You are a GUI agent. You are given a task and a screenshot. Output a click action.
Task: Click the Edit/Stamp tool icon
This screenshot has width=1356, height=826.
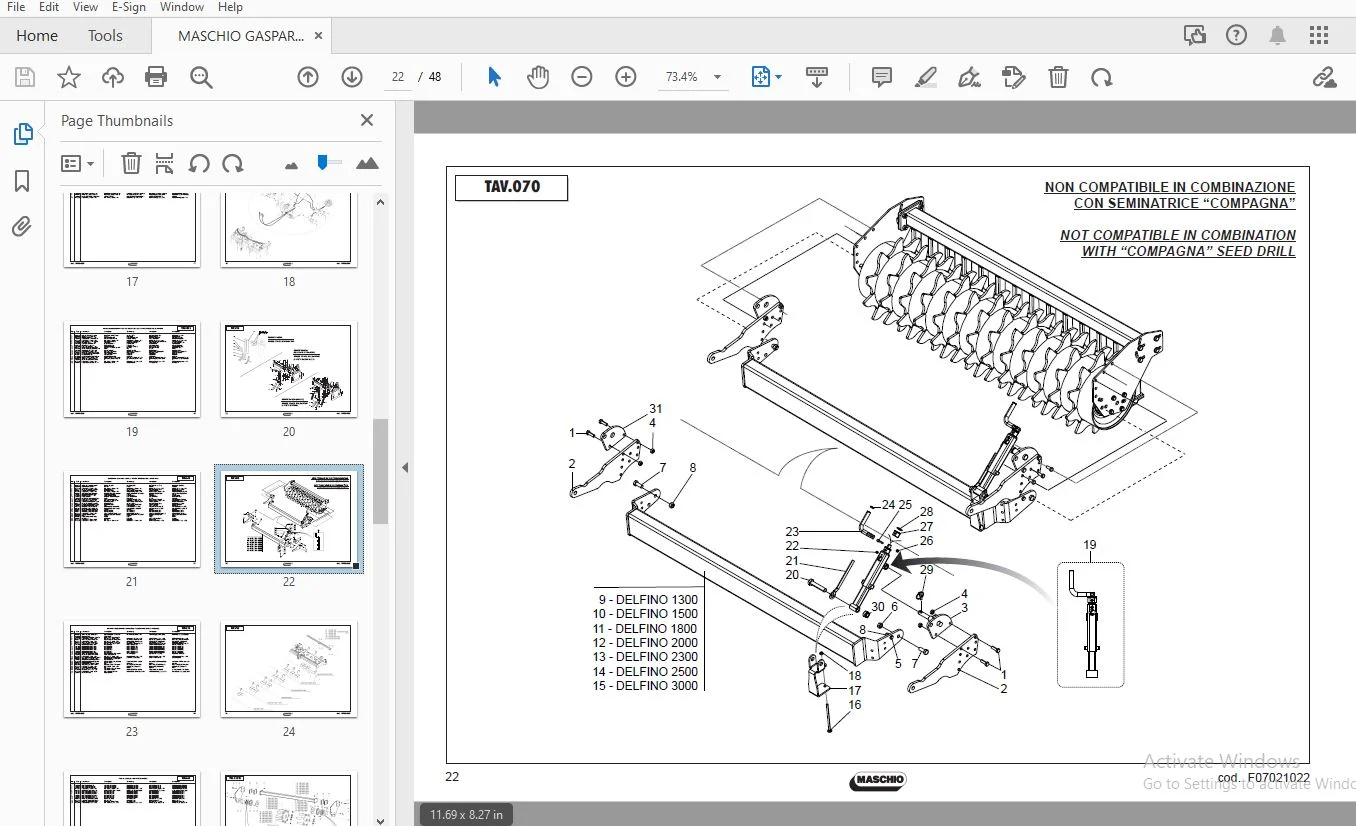click(1013, 77)
